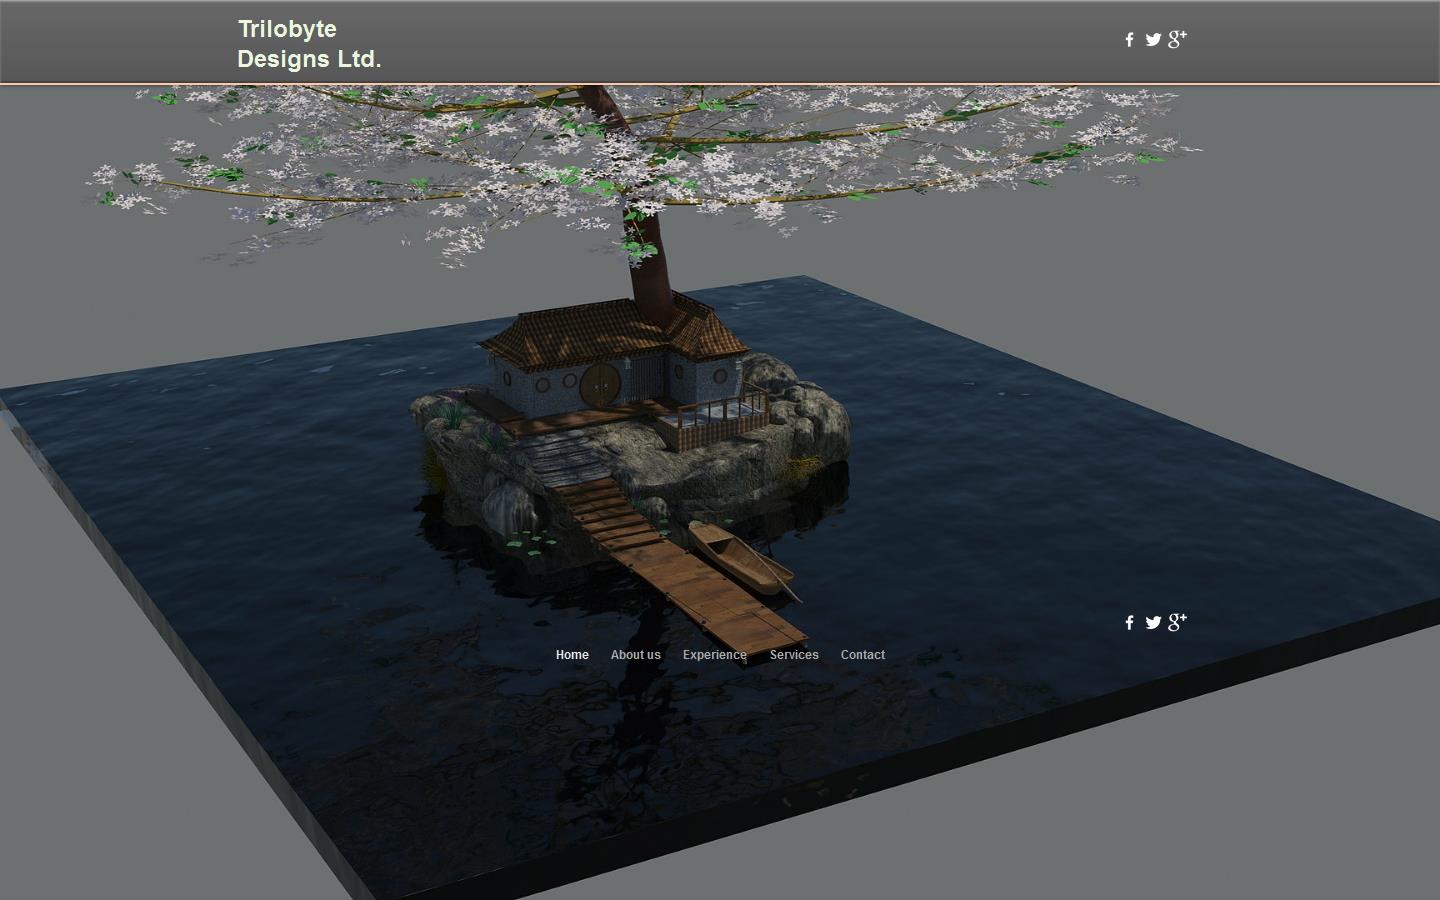1440x900 pixels.
Task: Click the round wooden door of the house
Action: click(x=600, y=384)
